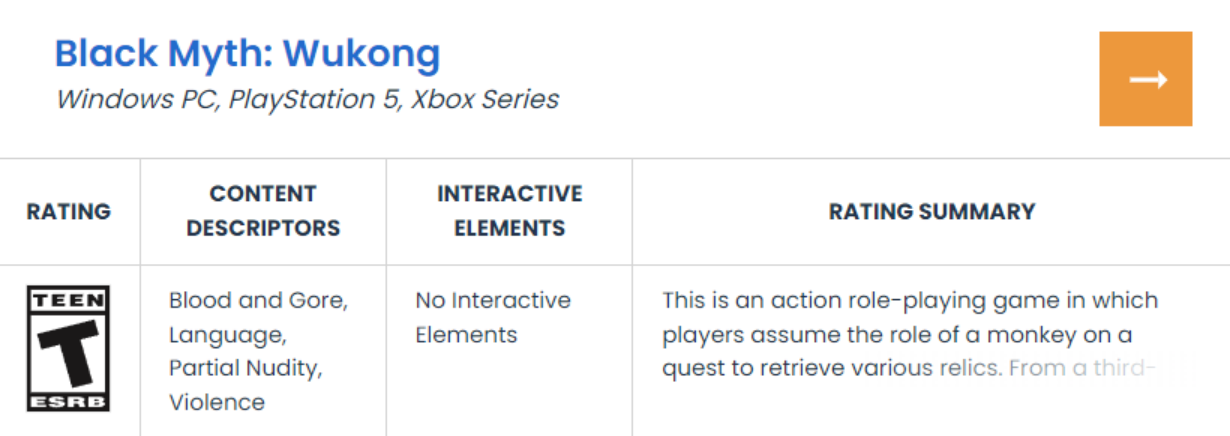Open the Black Myth: Wukong title link
This screenshot has width=1230, height=436.
pos(247,53)
